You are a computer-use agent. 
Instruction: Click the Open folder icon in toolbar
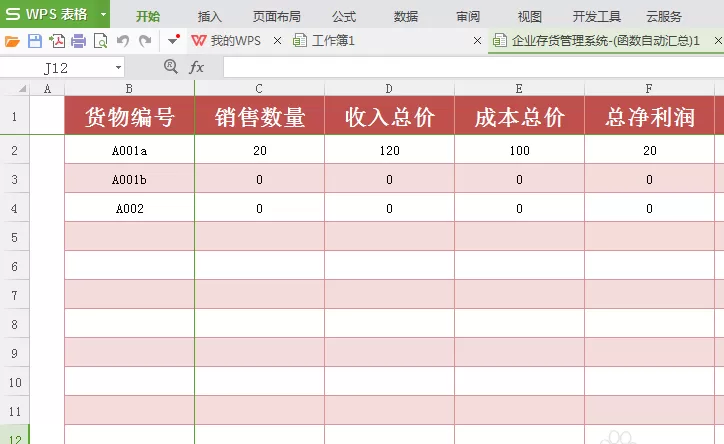(x=12, y=42)
